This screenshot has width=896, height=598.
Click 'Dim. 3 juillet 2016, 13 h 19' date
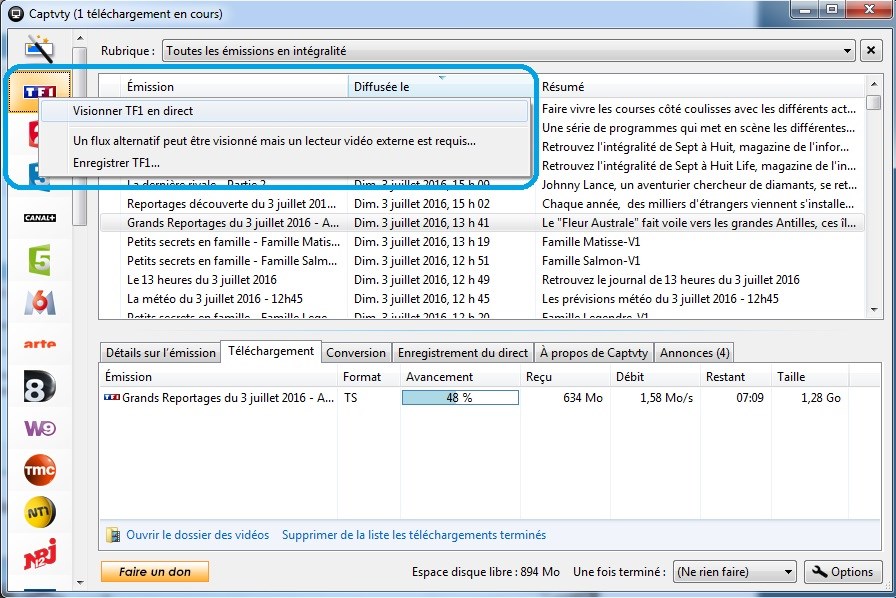click(422, 241)
